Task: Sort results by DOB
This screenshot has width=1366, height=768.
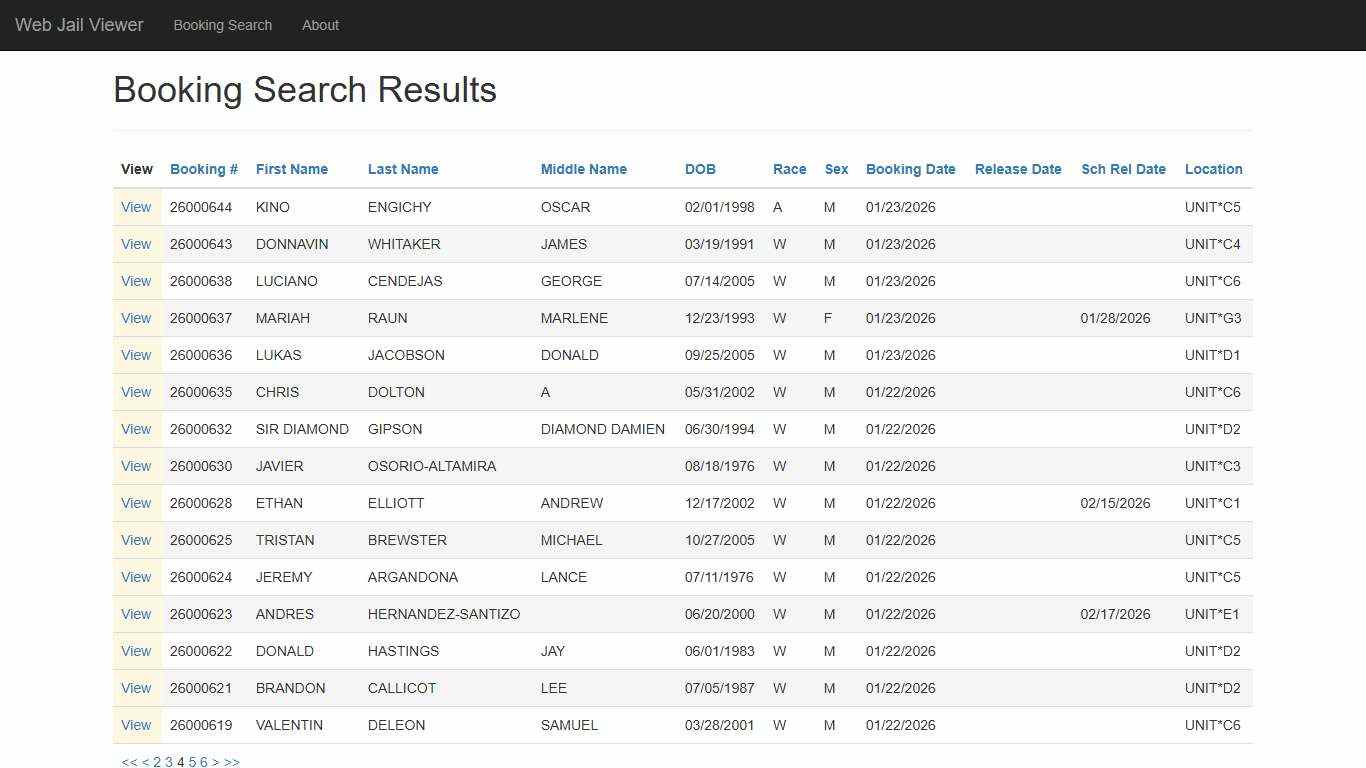Action: pos(700,169)
